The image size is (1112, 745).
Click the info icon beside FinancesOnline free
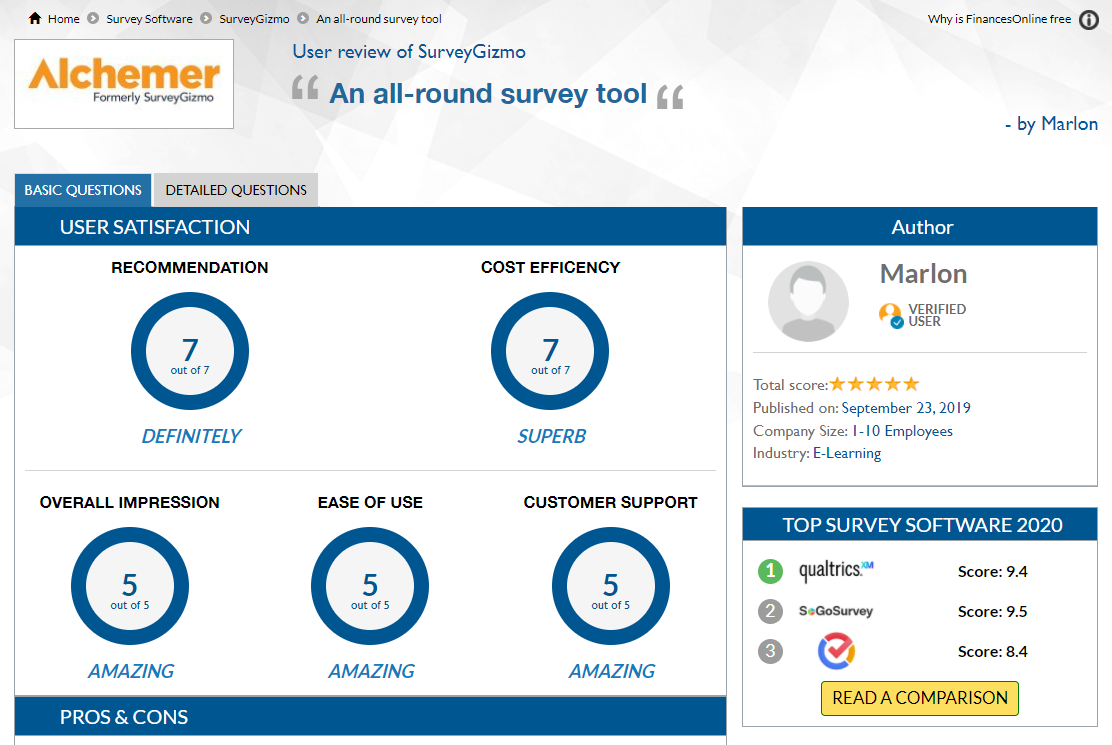point(1089,20)
